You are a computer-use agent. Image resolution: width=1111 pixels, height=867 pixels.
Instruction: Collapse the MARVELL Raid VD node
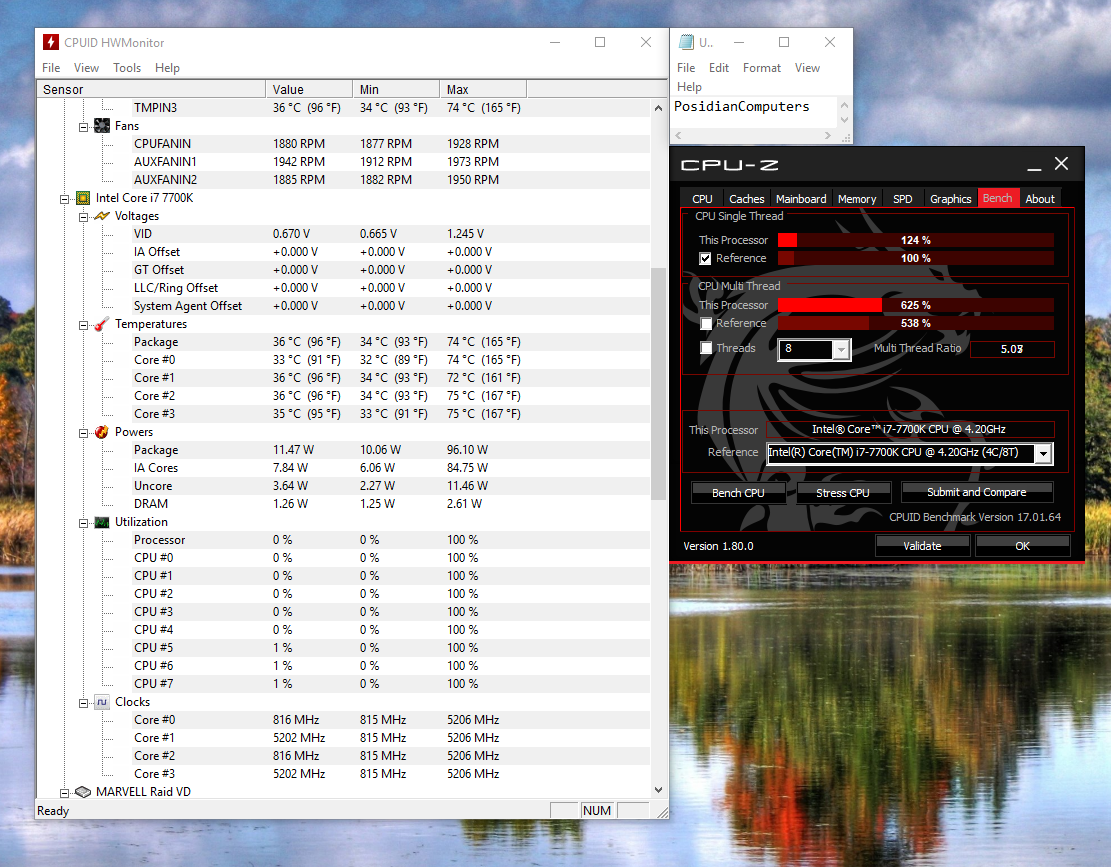(64, 793)
